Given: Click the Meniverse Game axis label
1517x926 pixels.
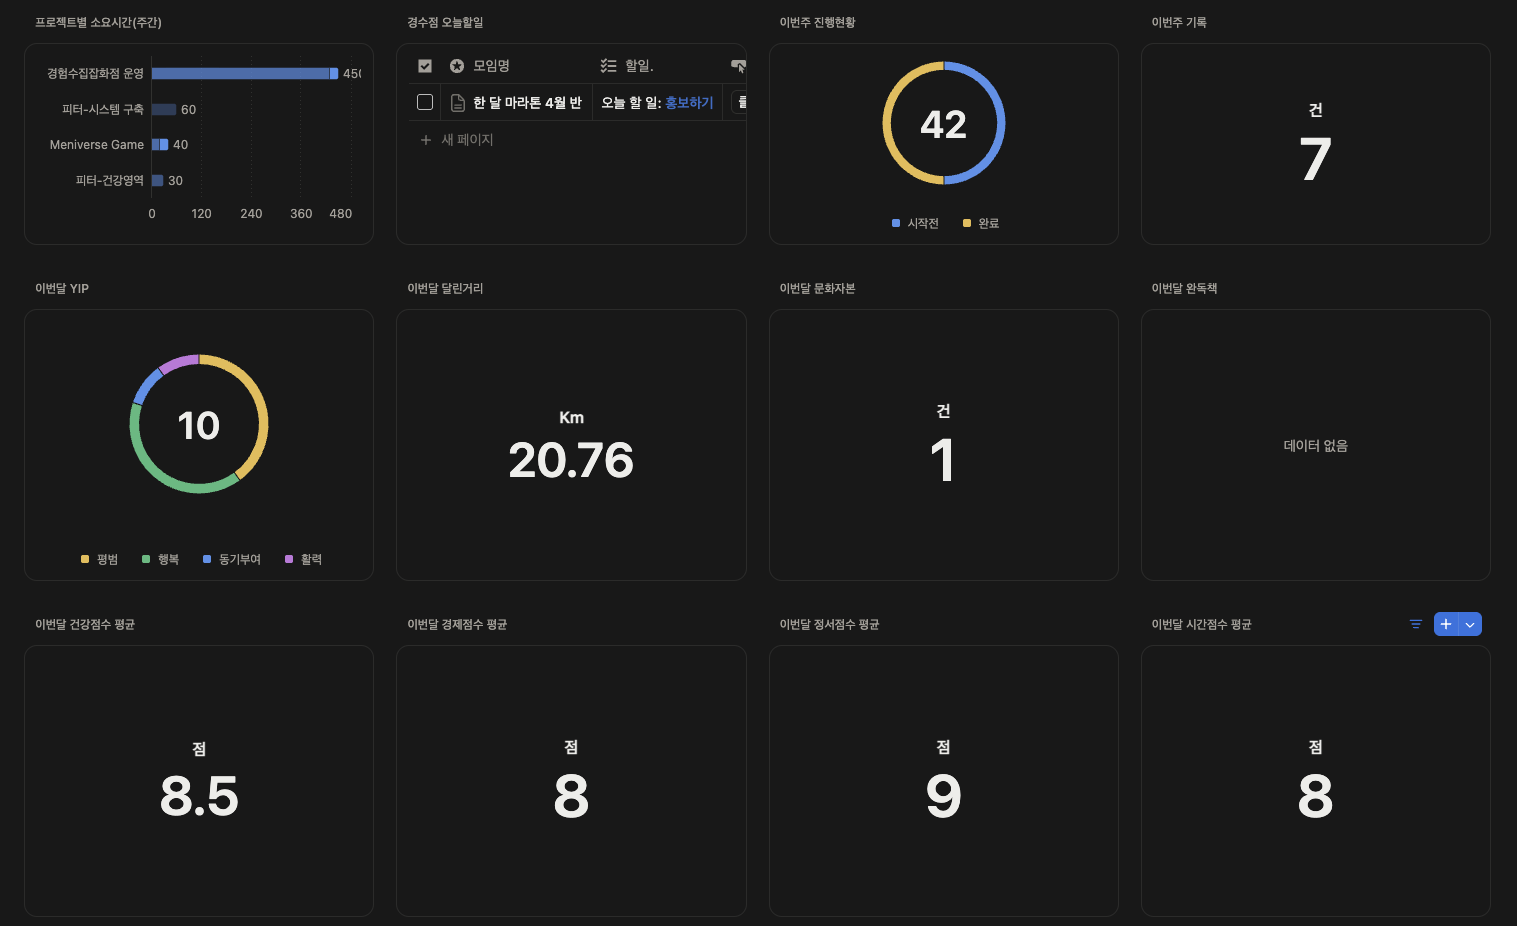Looking at the screenshot, I should 97,145.
